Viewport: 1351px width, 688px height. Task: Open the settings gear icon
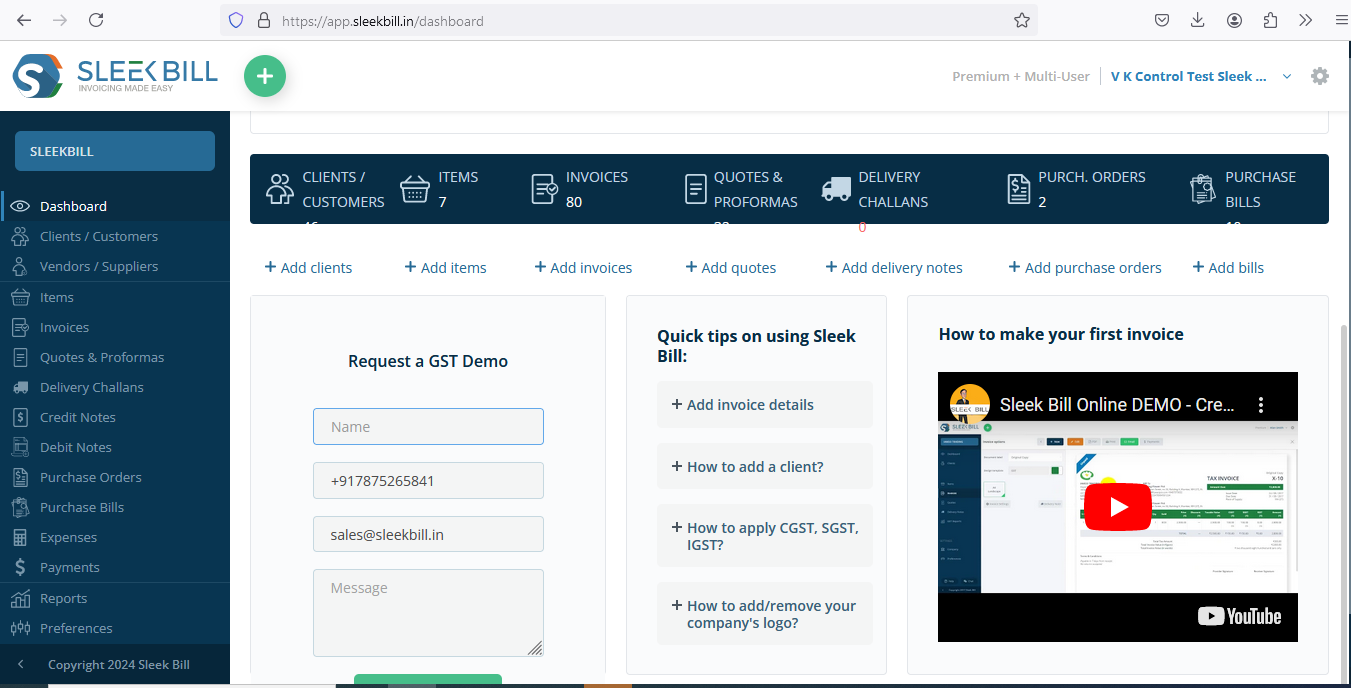tap(1320, 76)
